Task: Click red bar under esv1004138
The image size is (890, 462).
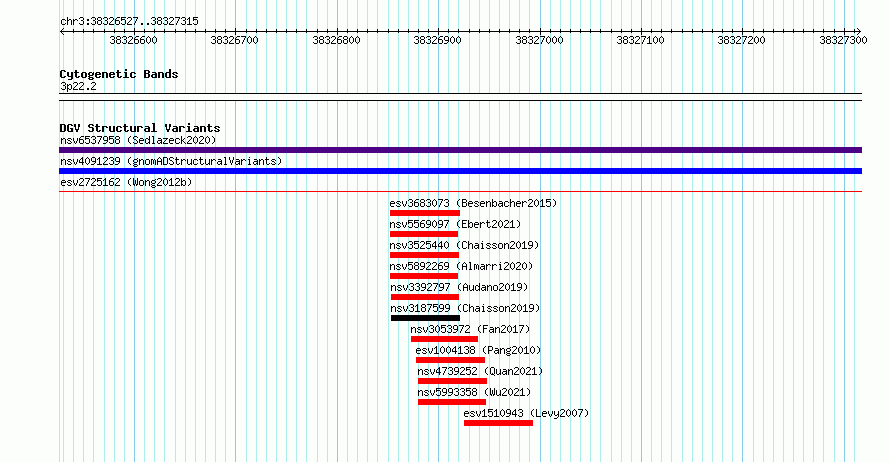Action: [451, 360]
